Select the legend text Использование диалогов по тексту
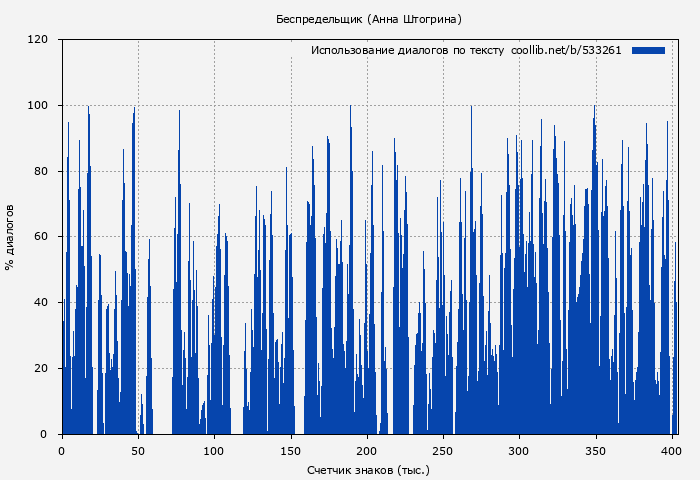700x480 pixels. (x=407, y=50)
